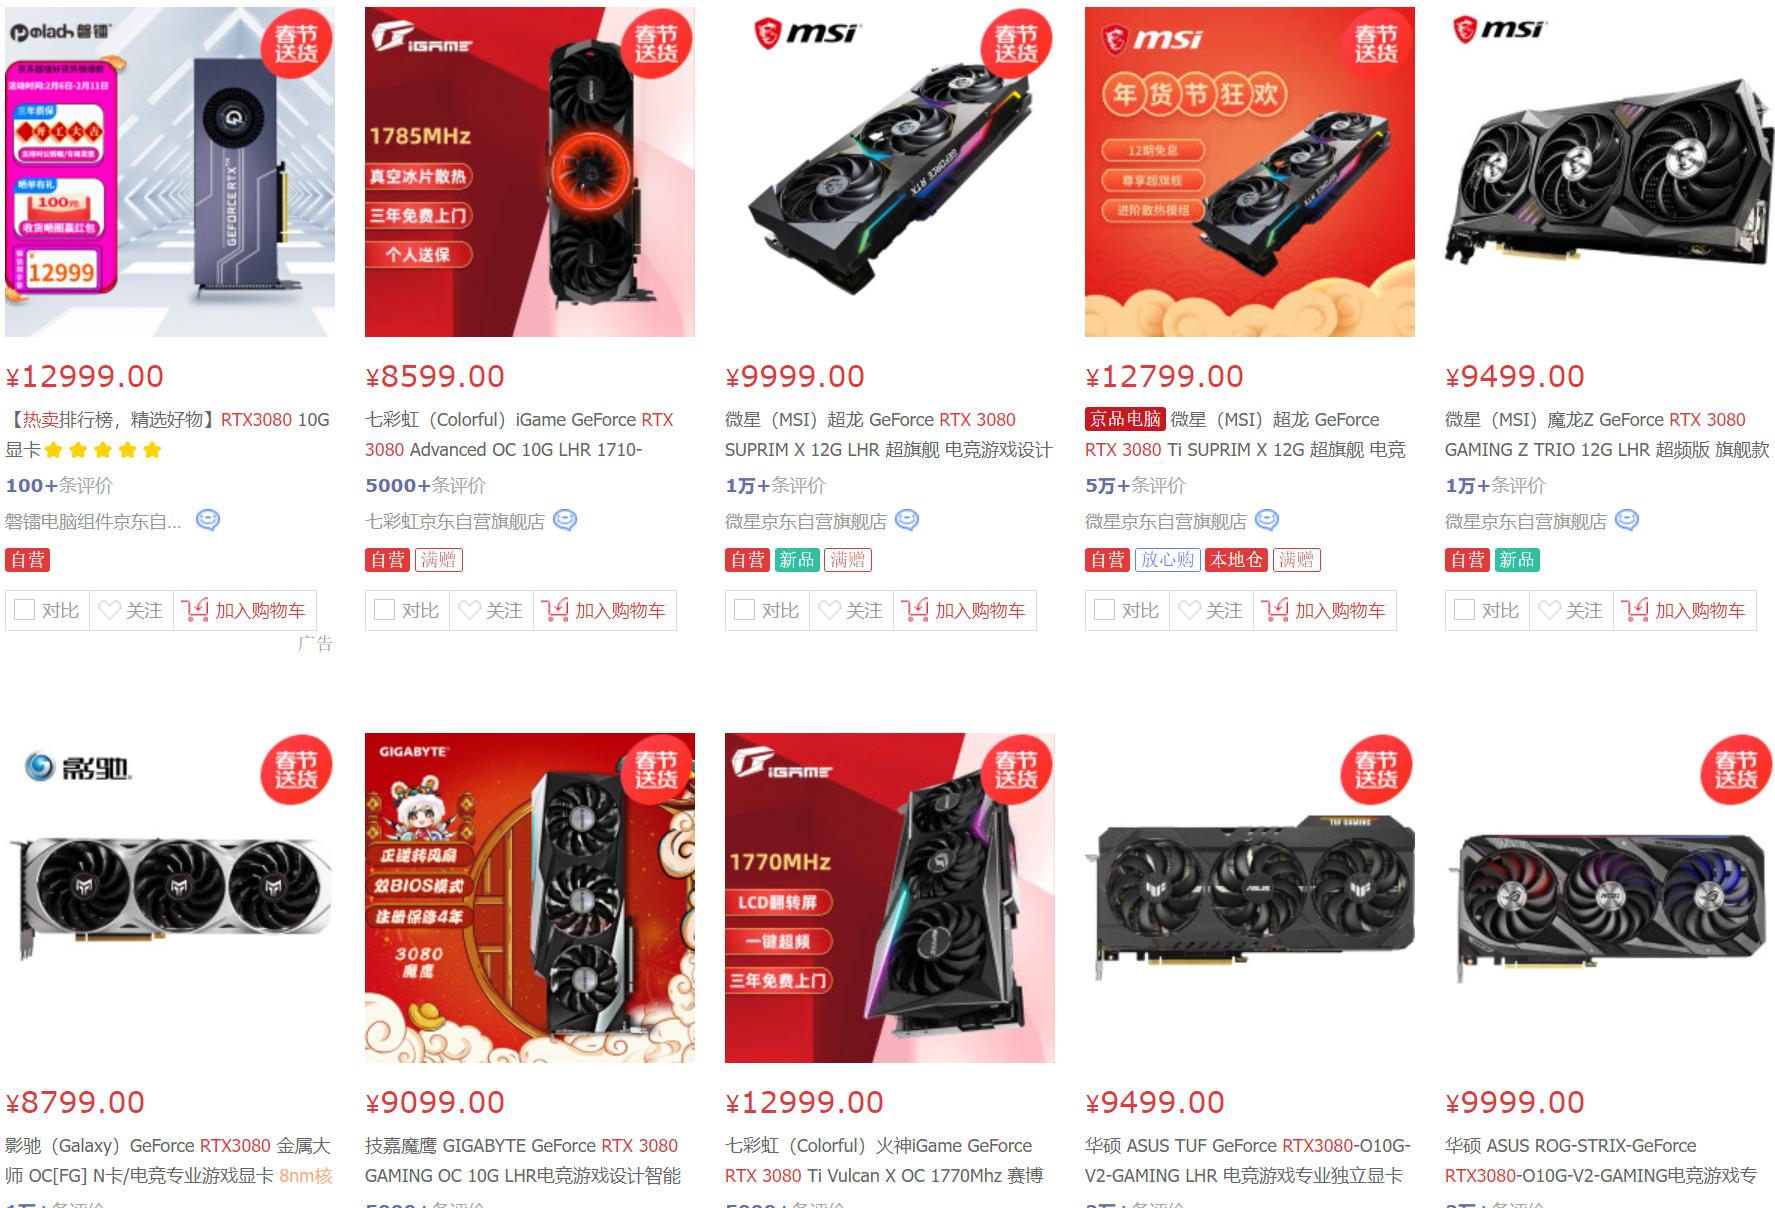Open the ASUS TUF GeForce RTX3080 product image
This screenshot has width=1775, height=1208.
(1250, 898)
